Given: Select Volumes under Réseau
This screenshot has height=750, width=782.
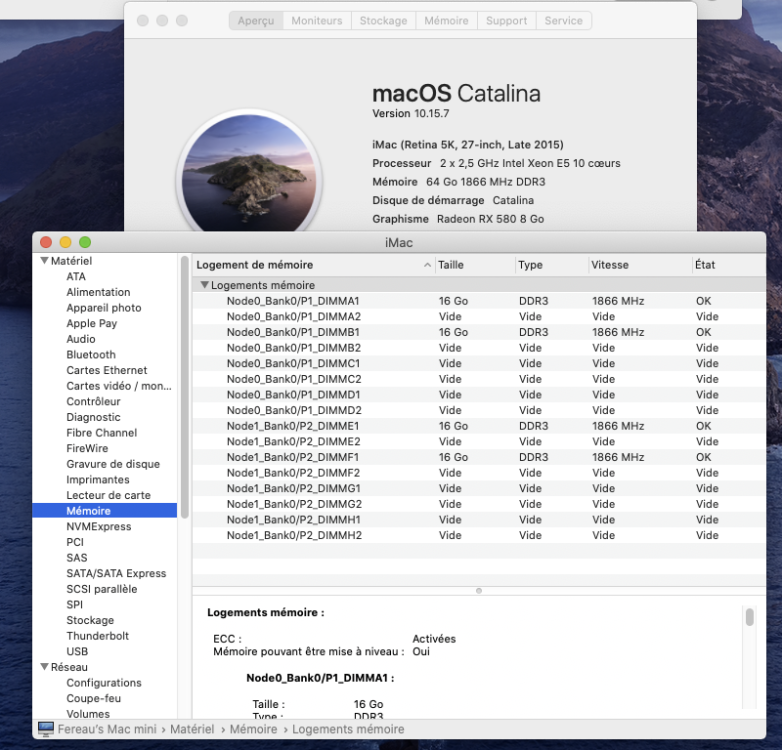Looking at the screenshot, I should click(88, 714).
